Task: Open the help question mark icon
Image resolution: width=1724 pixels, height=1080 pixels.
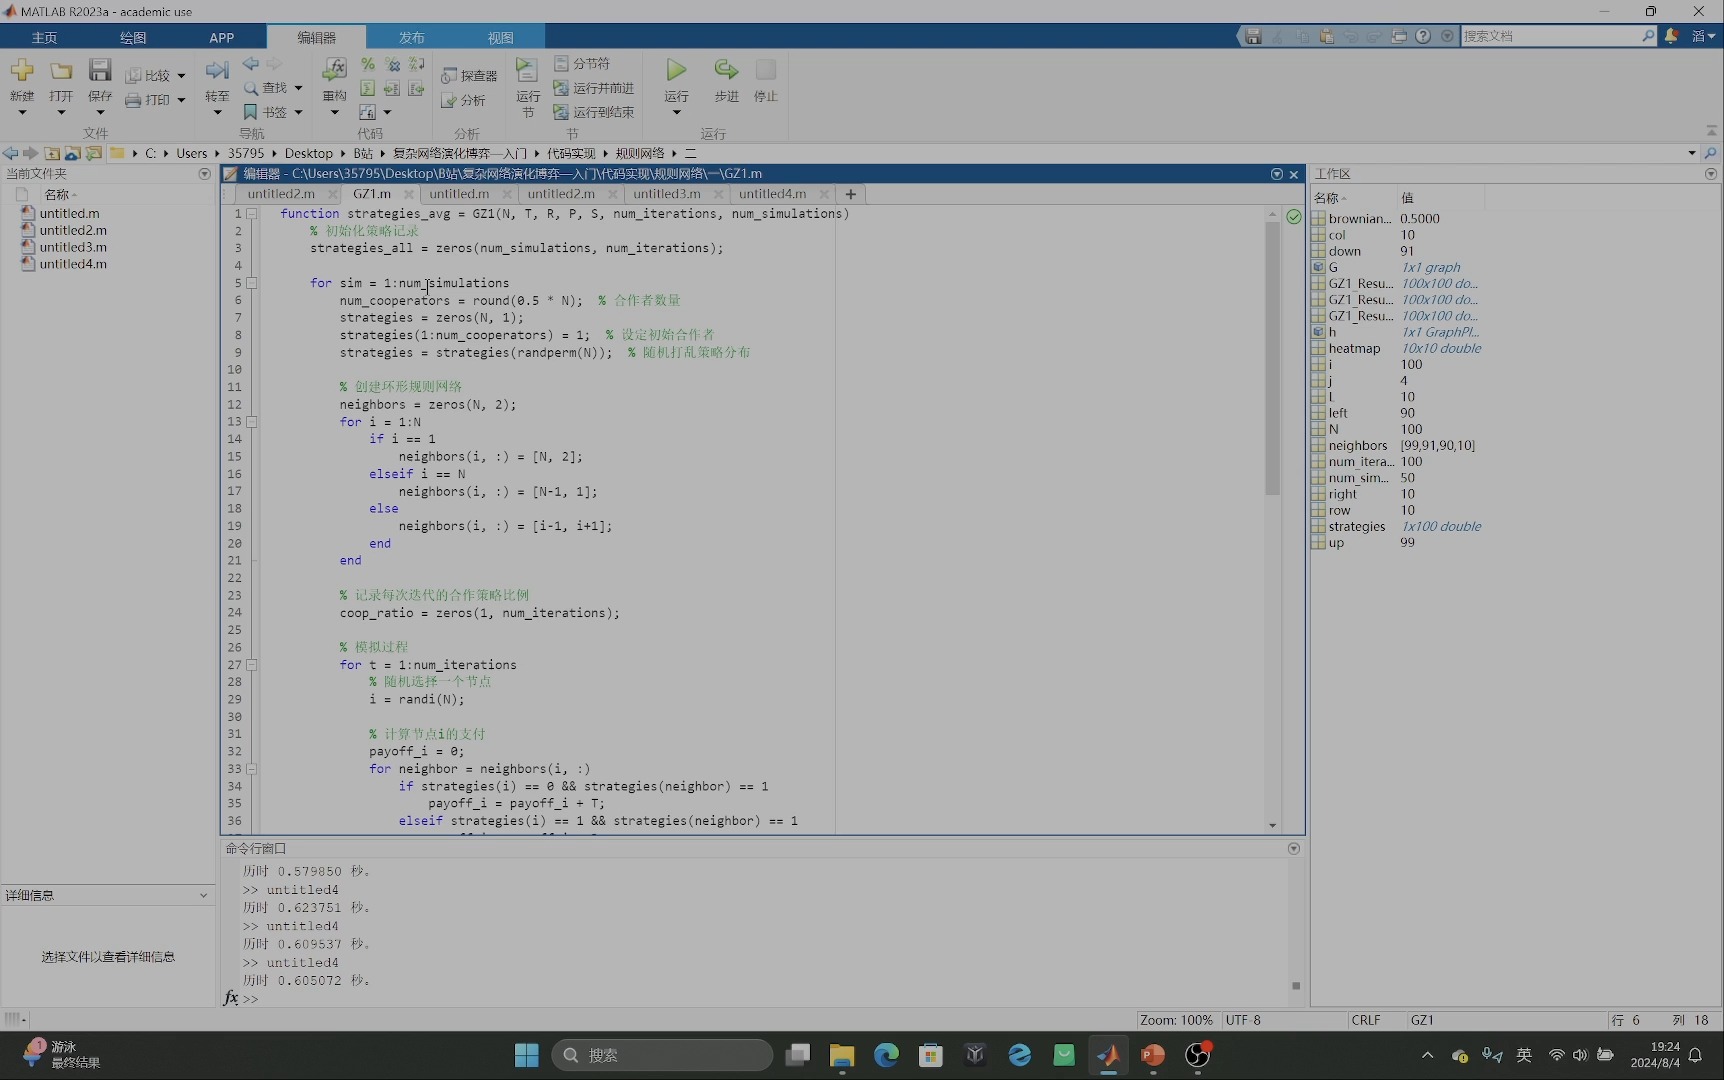Action: tap(1423, 36)
